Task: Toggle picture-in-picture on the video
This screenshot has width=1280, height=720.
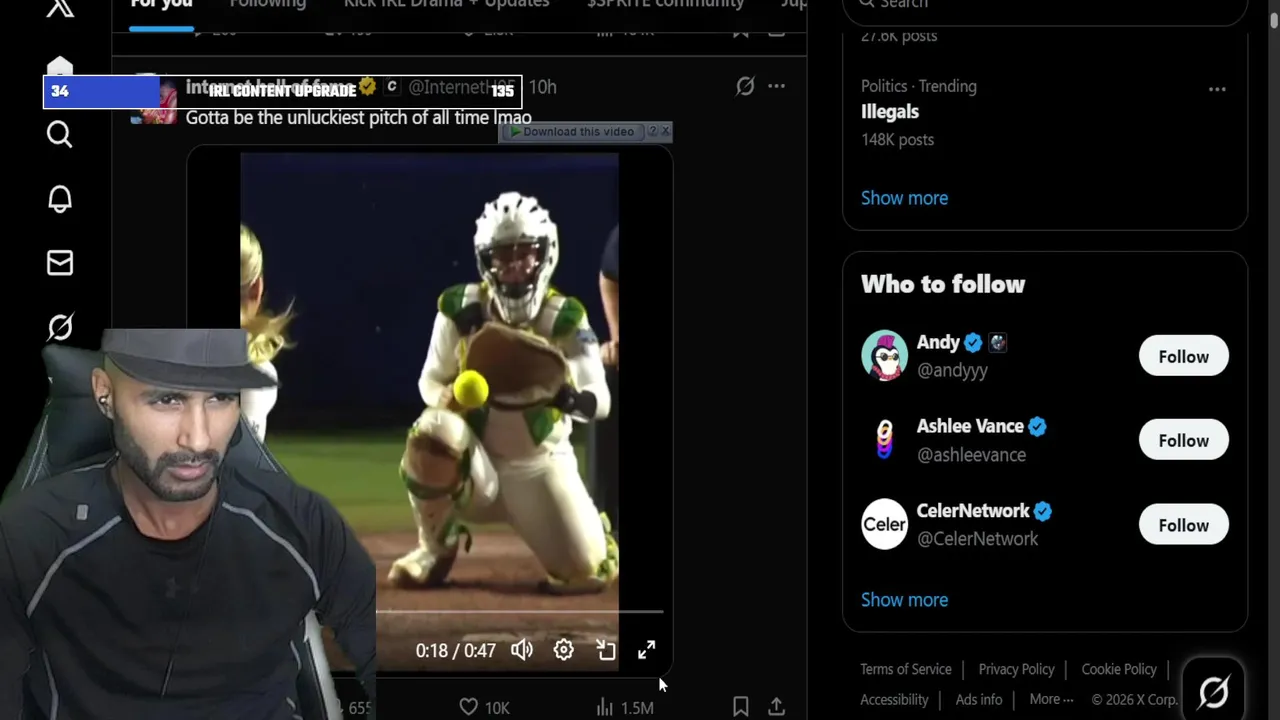Action: coord(606,650)
